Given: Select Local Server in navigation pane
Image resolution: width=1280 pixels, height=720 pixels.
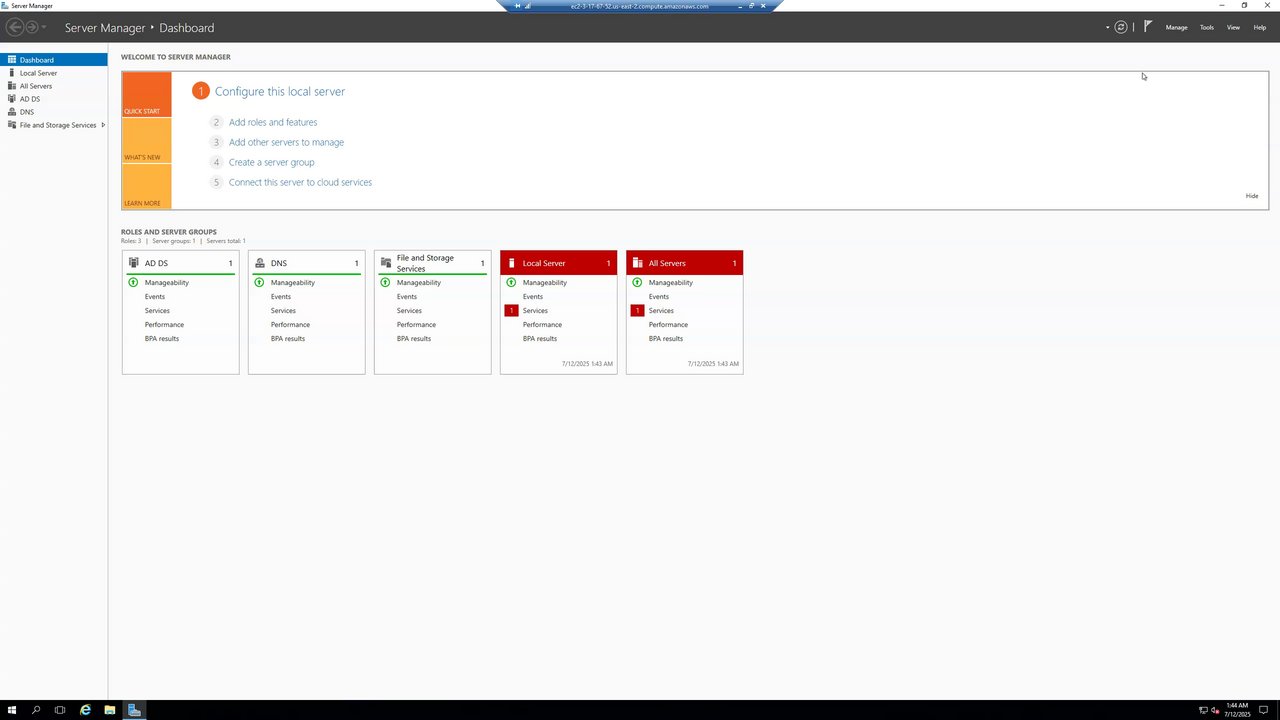Looking at the screenshot, I should point(54,73).
